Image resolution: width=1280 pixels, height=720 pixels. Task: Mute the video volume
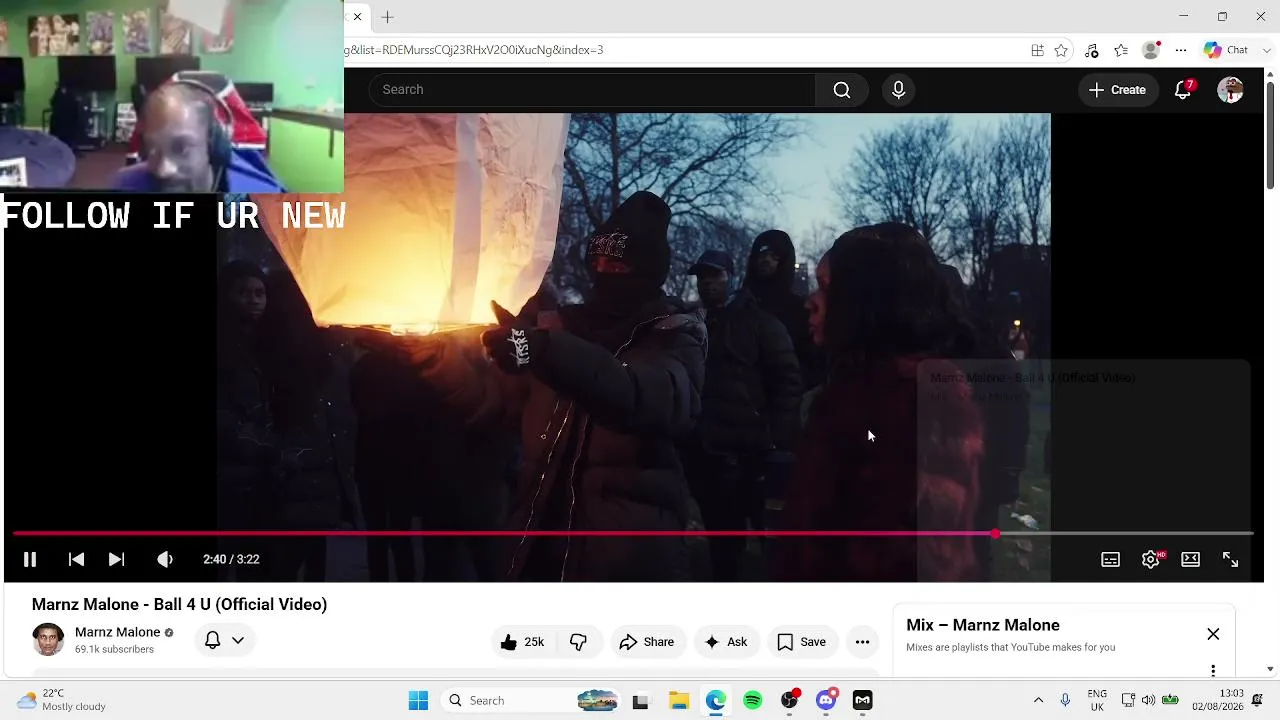point(165,559)
